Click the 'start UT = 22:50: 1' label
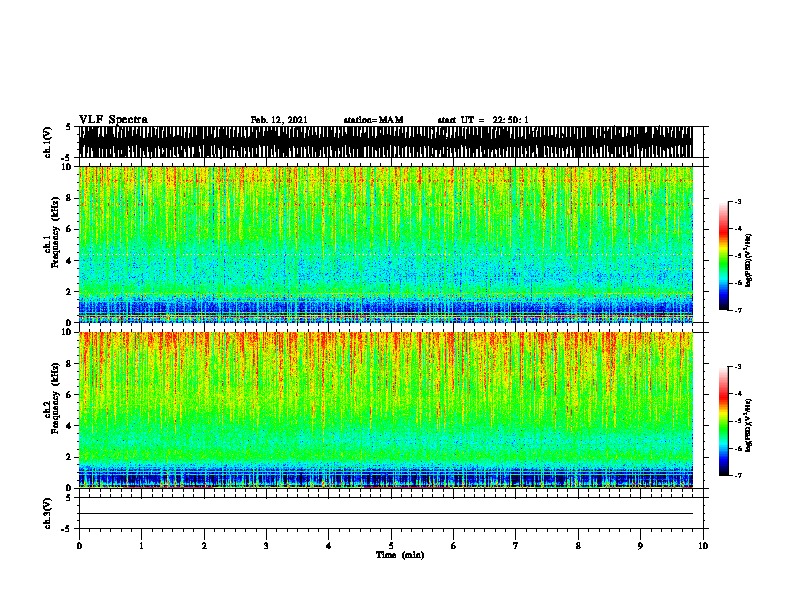This screenshot has width=792, height=612. [483, 120]
